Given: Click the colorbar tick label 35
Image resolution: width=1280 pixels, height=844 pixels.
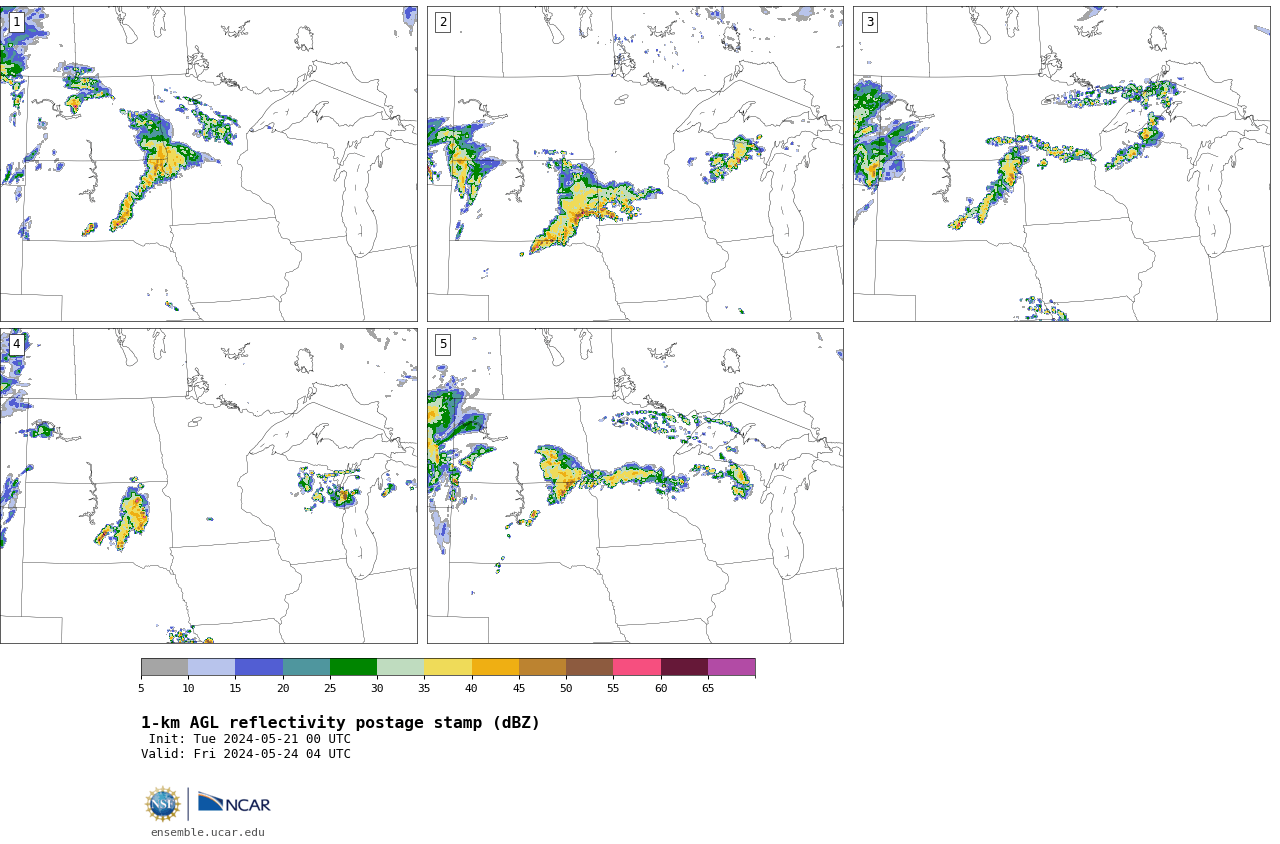Looking at the screenshot, I should (x=424, y=688).
